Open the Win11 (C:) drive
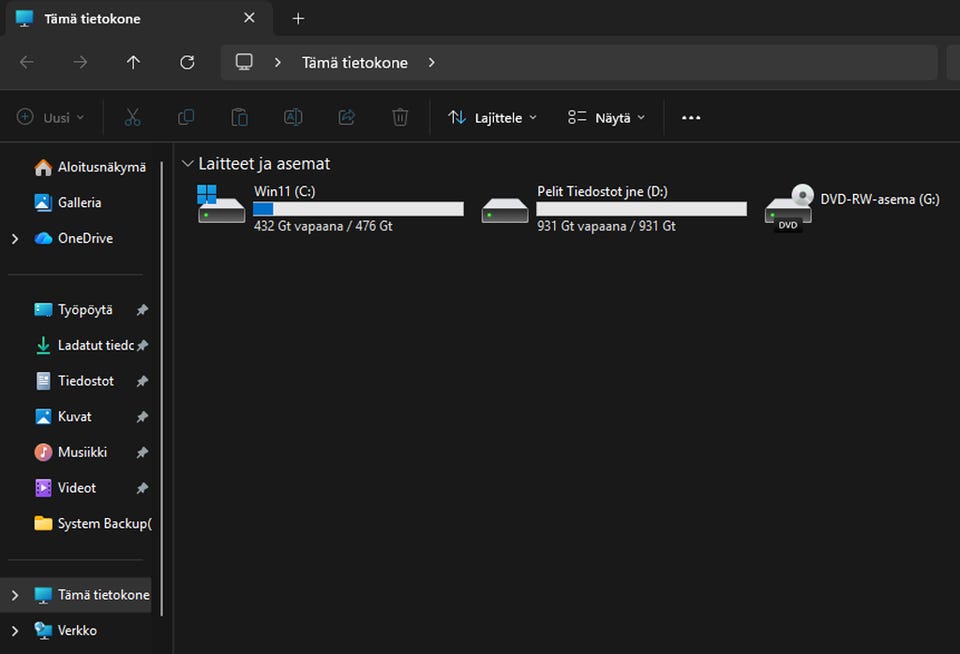 tap(330, 208)
